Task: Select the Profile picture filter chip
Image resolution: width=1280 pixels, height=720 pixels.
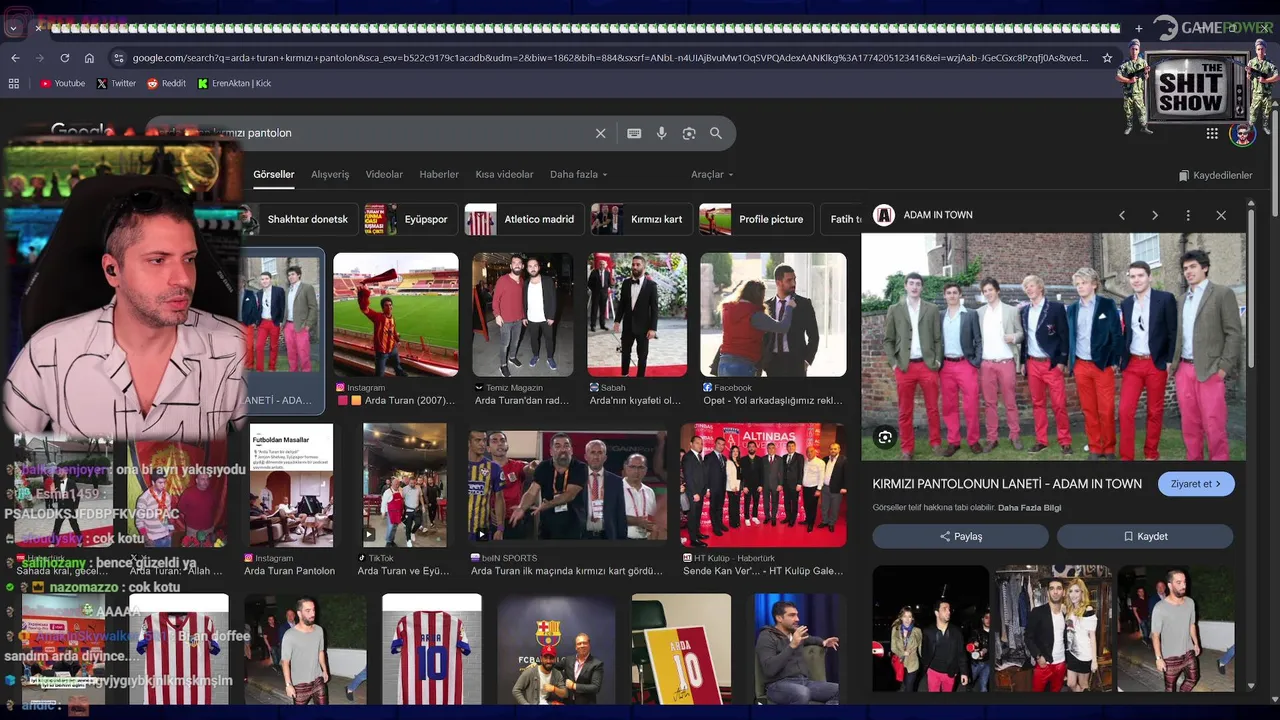Action: [756, 219]
